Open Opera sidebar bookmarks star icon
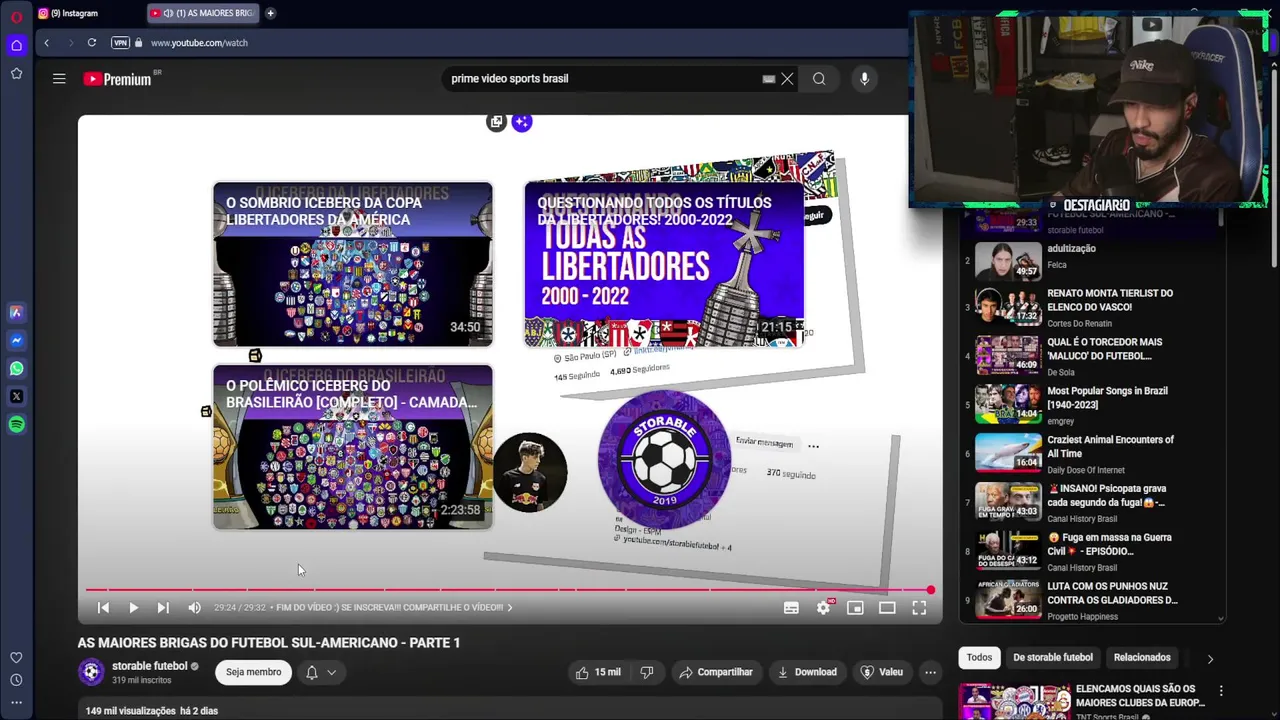1280x720 pixels. click(x=16, y=73)
